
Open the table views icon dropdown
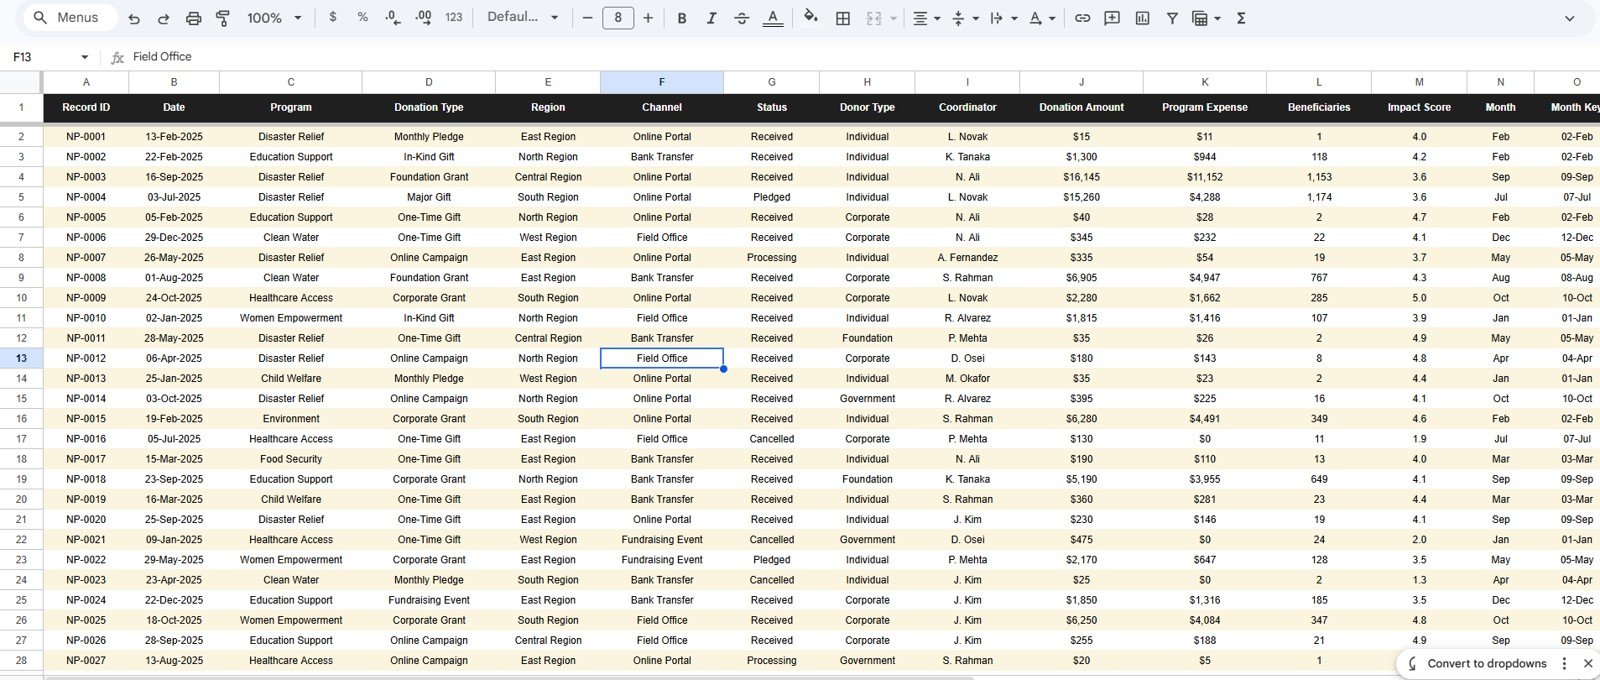tap(1206, 18)
